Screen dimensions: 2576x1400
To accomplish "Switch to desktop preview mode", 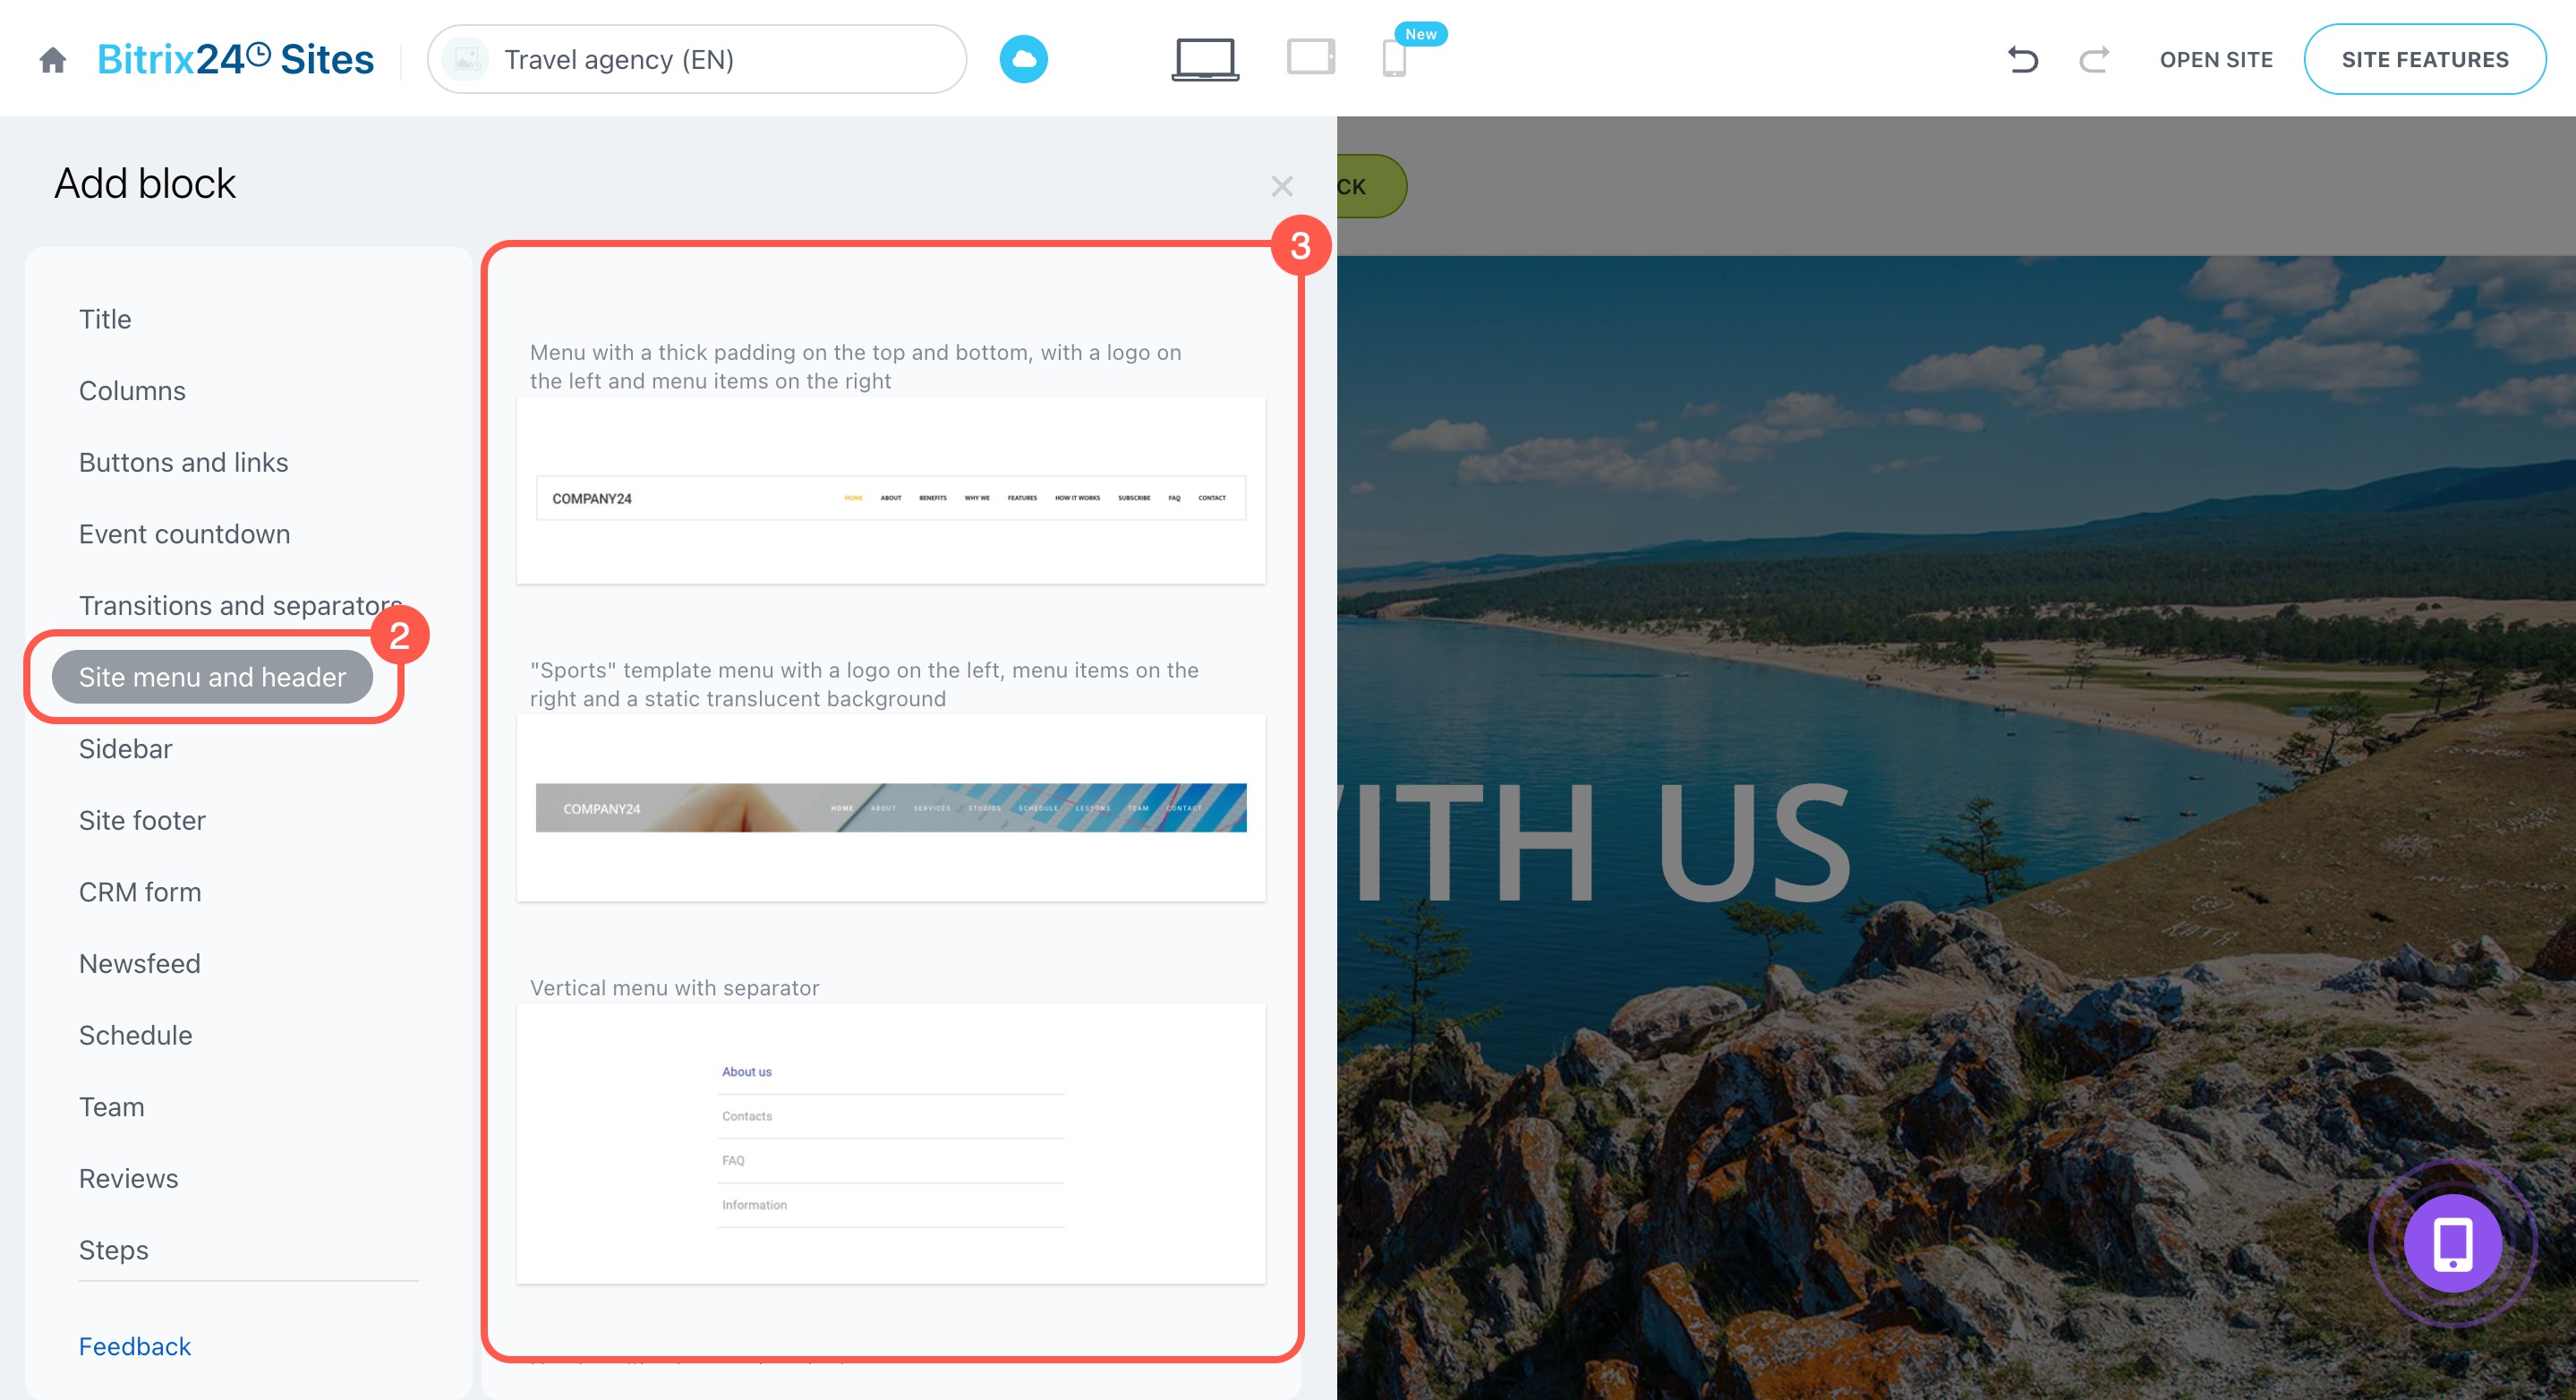I will 1205,60.
